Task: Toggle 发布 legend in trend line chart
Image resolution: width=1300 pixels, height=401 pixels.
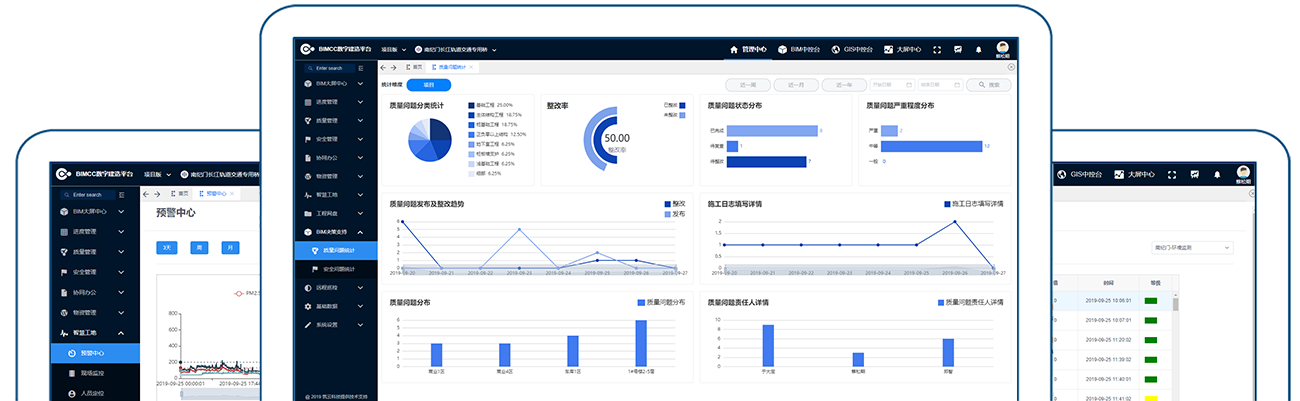Action: (x=674, y=214)
